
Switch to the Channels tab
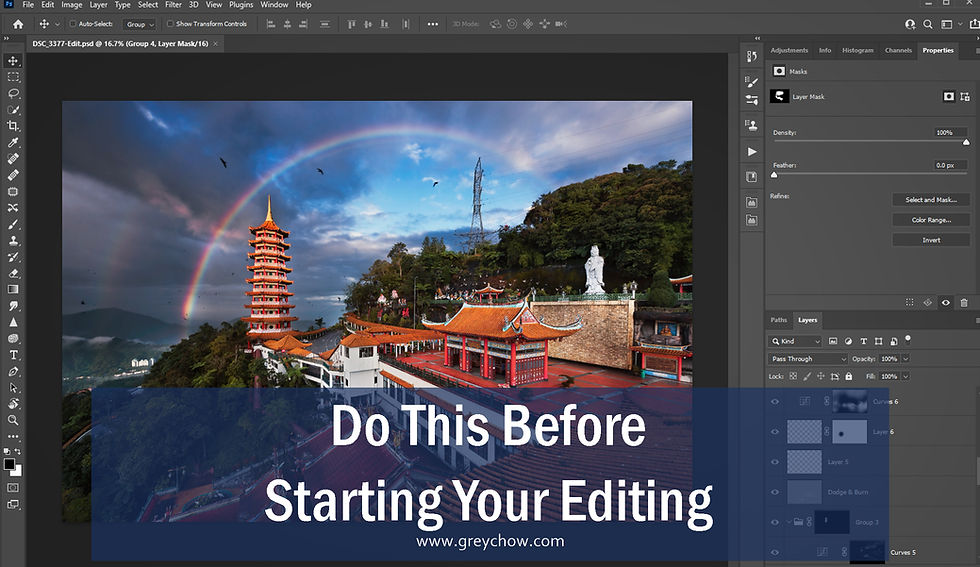pos(898,50)
